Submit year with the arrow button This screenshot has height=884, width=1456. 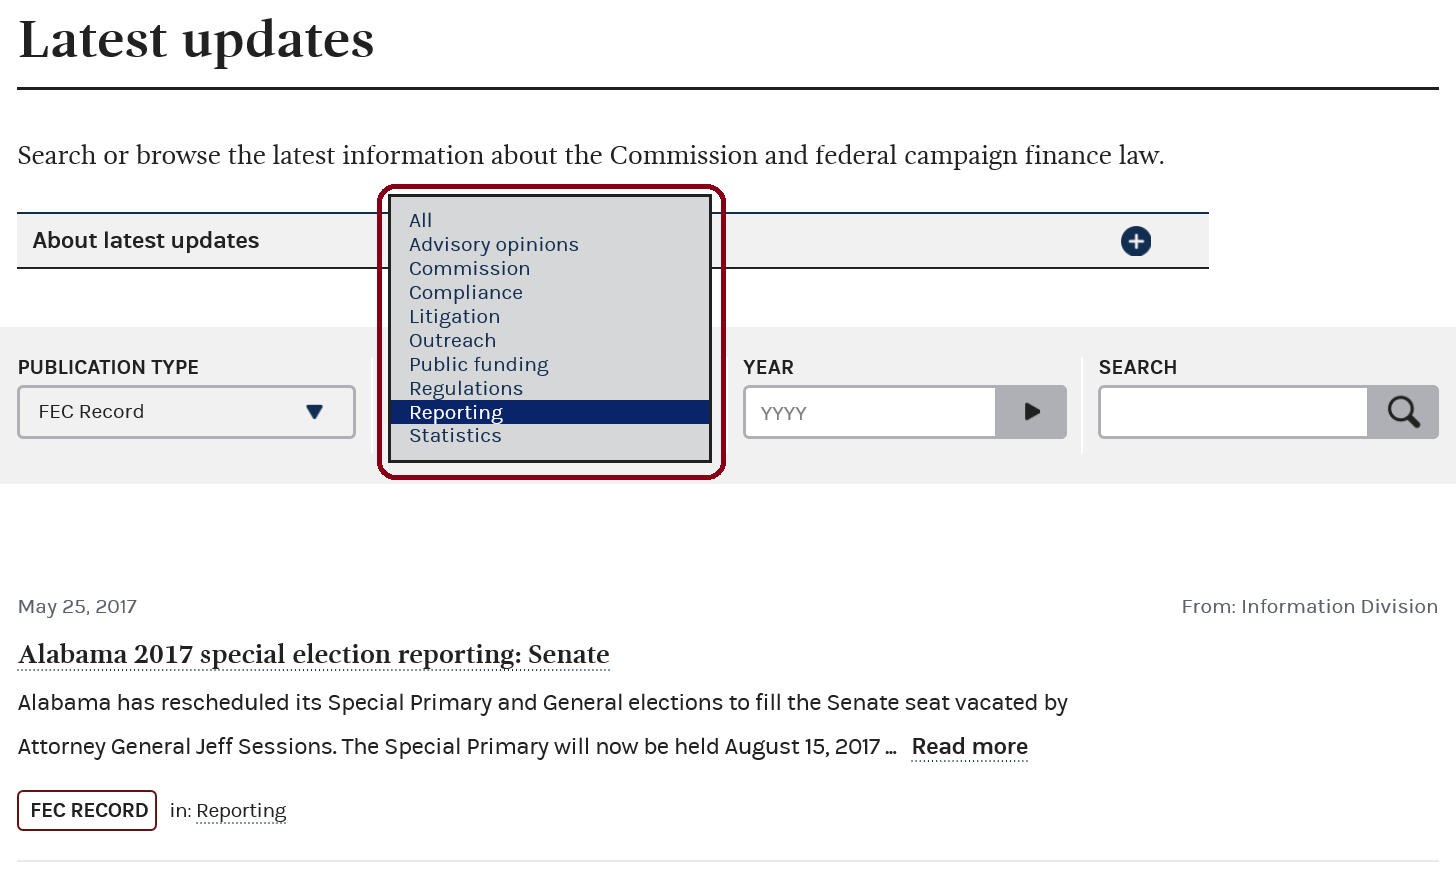tap(1031, 412)
